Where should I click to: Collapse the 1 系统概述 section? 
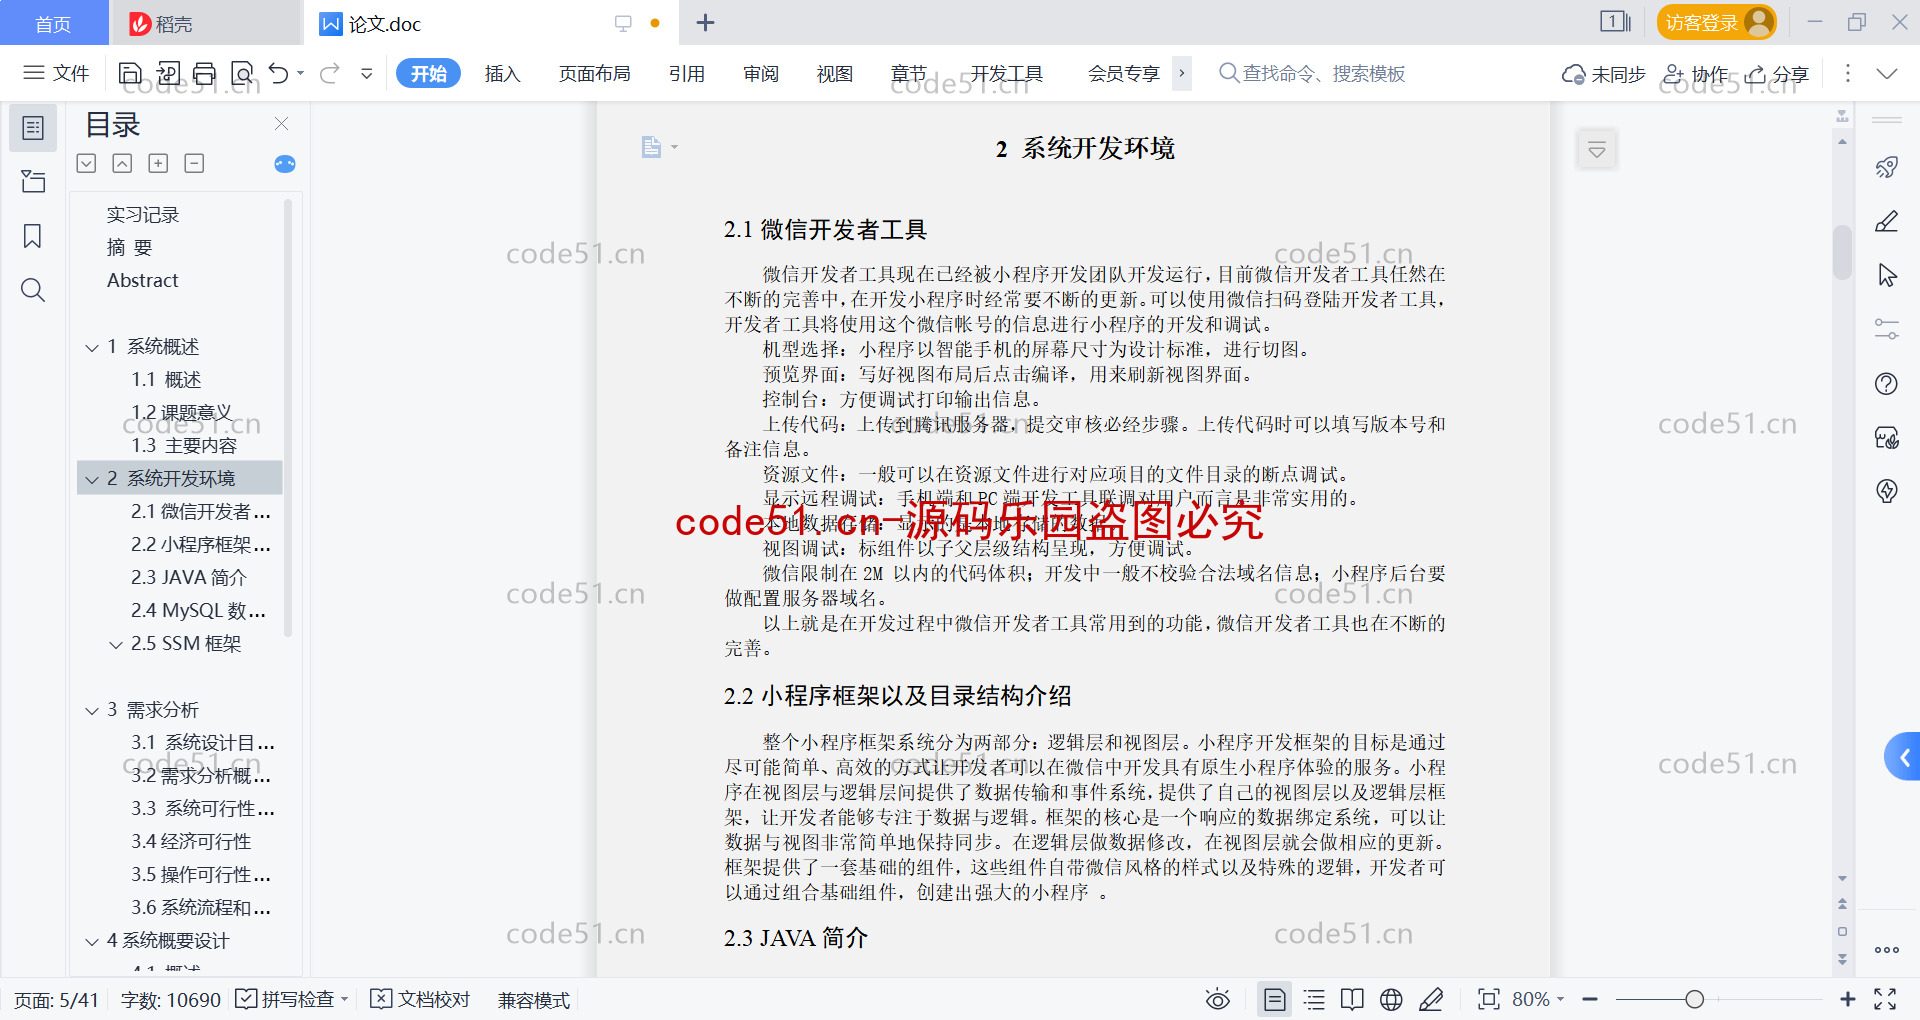point(92,347)
